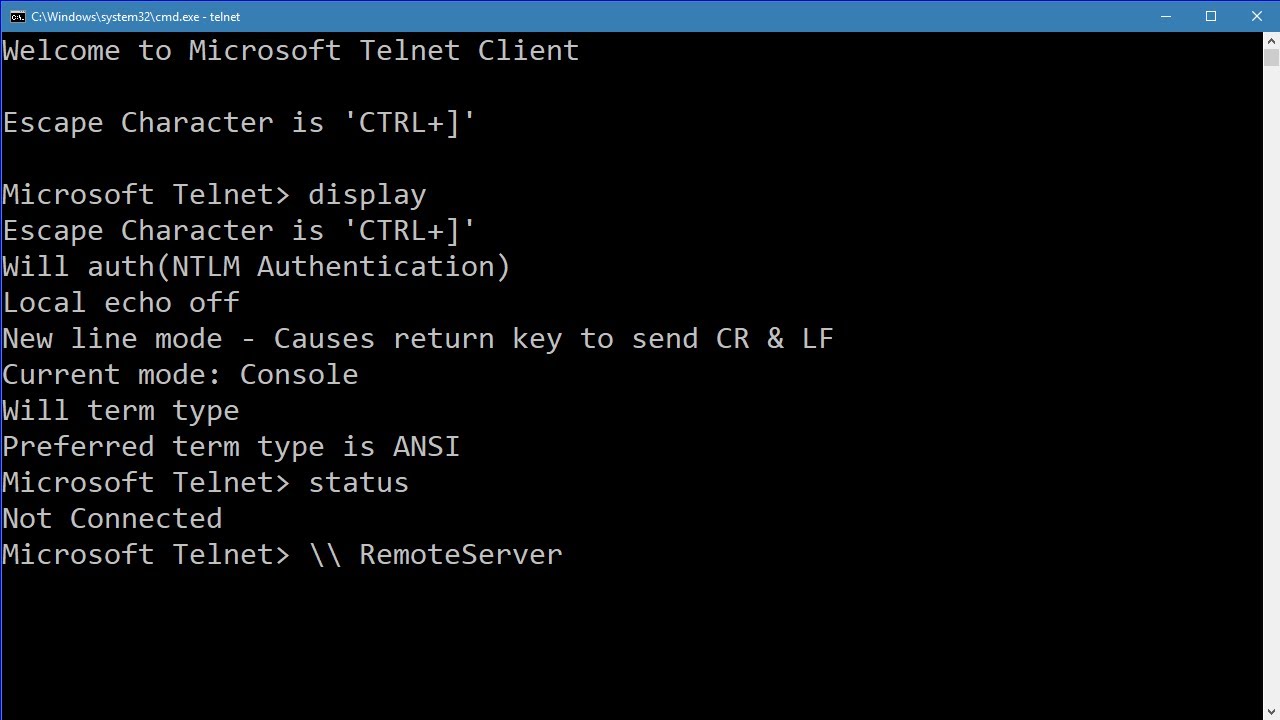Viewport: 1280px width, 720px height.
Task: Click the scrollbar up arrow
Action: (1271, 40)
